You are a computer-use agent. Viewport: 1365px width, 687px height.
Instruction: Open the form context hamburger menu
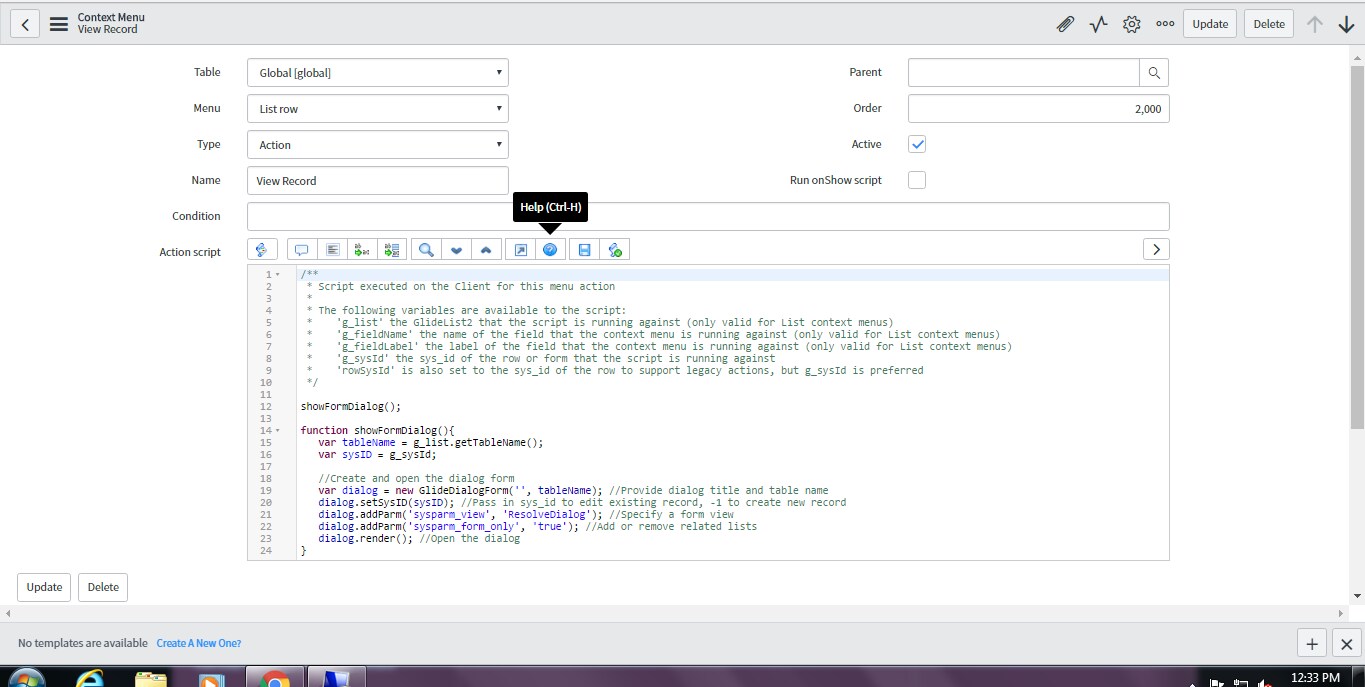point(58,23)
